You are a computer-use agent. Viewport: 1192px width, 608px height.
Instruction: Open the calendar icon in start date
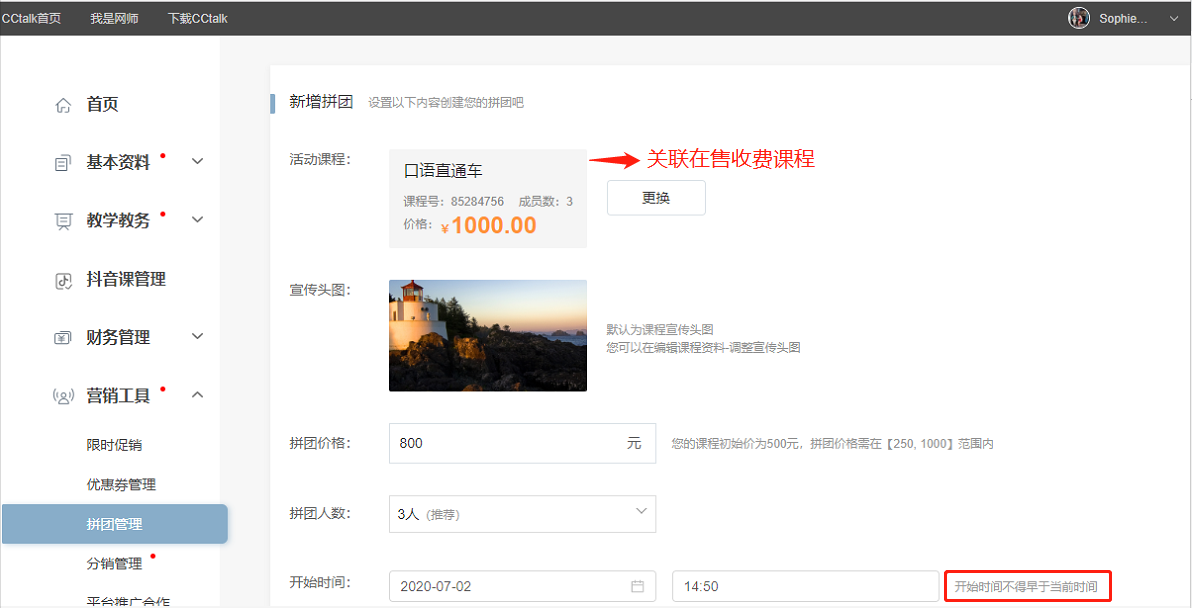point(638,586)
